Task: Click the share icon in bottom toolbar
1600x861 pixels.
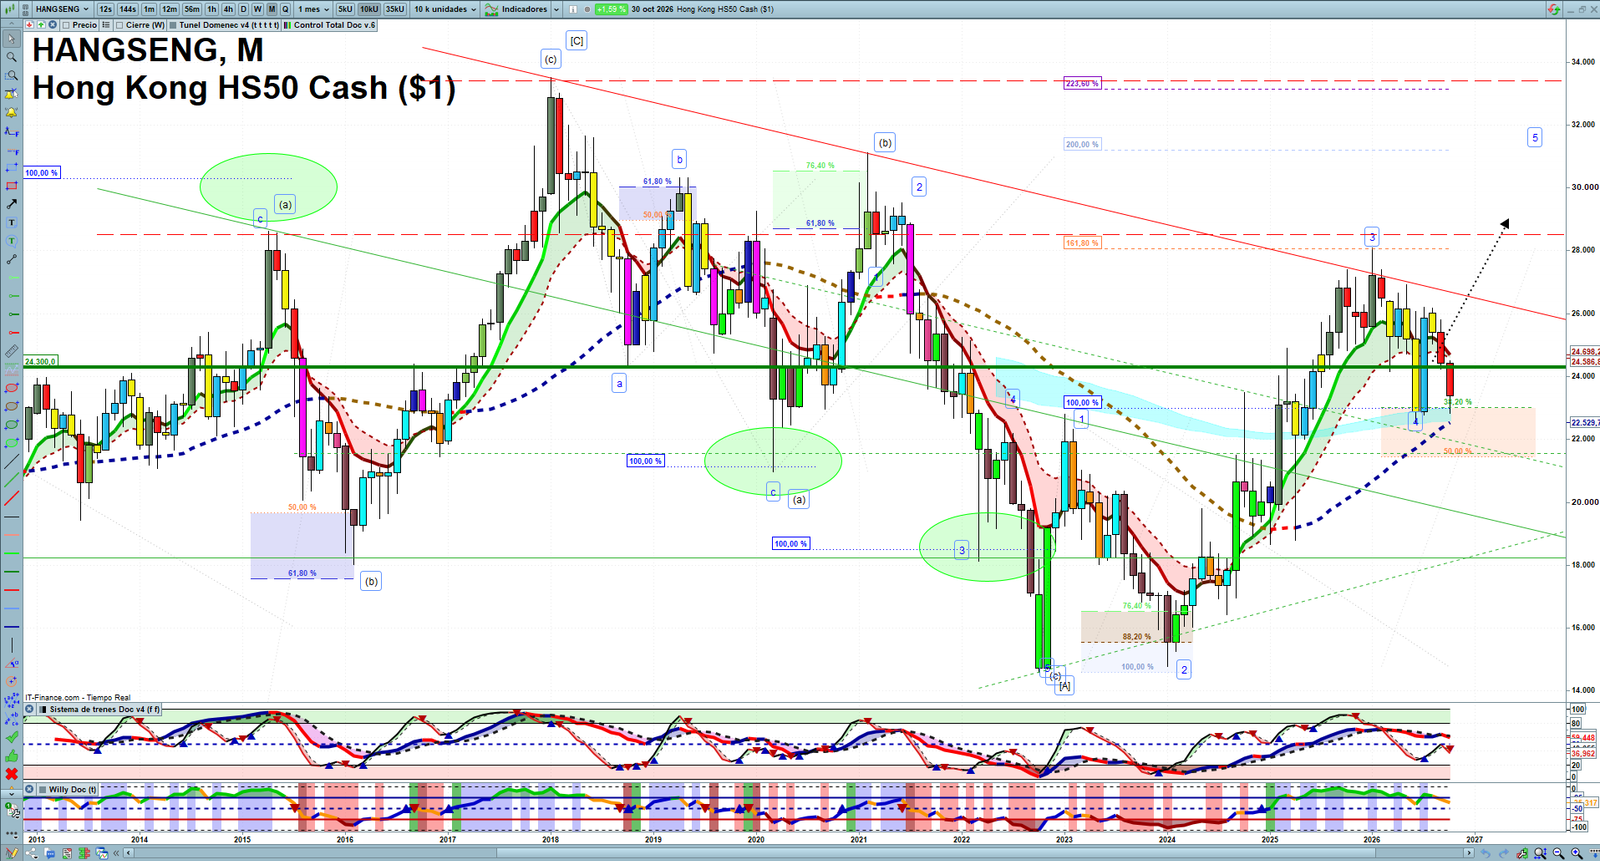Action: point(31,853)
